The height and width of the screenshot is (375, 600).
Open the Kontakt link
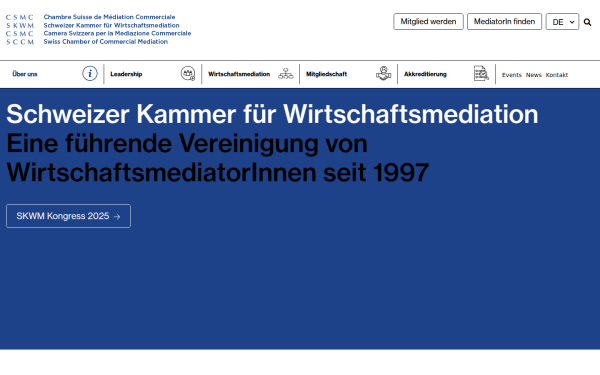click(x=556, y=75)
